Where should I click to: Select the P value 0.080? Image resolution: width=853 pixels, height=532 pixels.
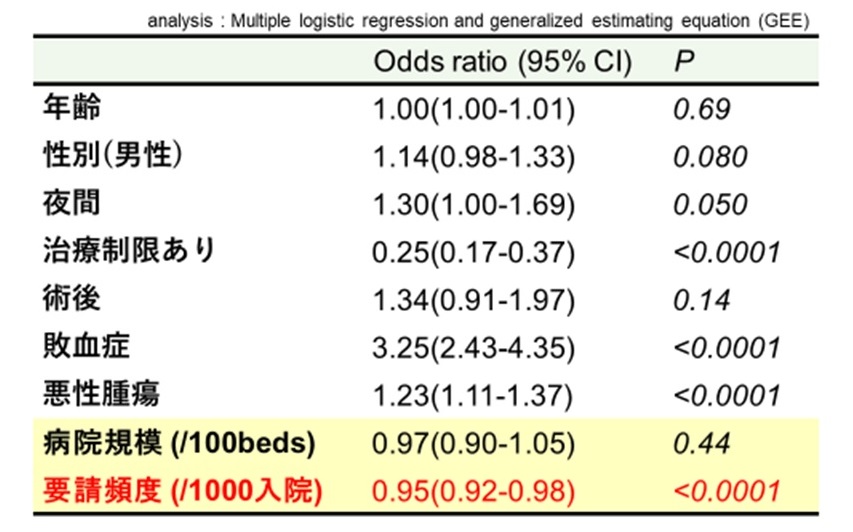pyautogui.click(x=710, y=156)
